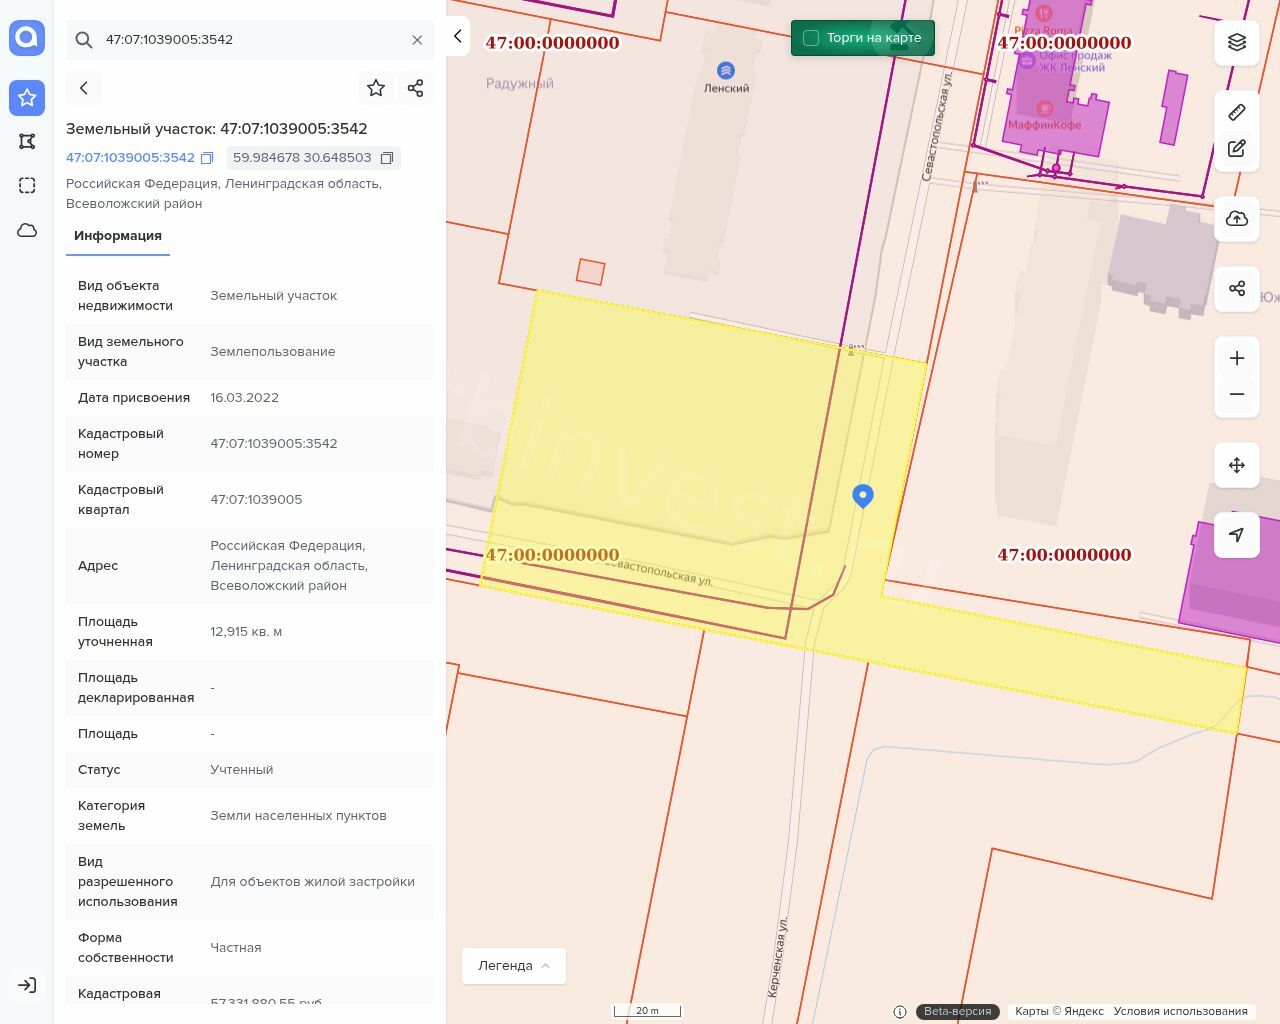This screenshot has height=1024, width=1280.
Task: Select the ruler measurement tool
Action: pyautogui.click(x=1237, y=112)
